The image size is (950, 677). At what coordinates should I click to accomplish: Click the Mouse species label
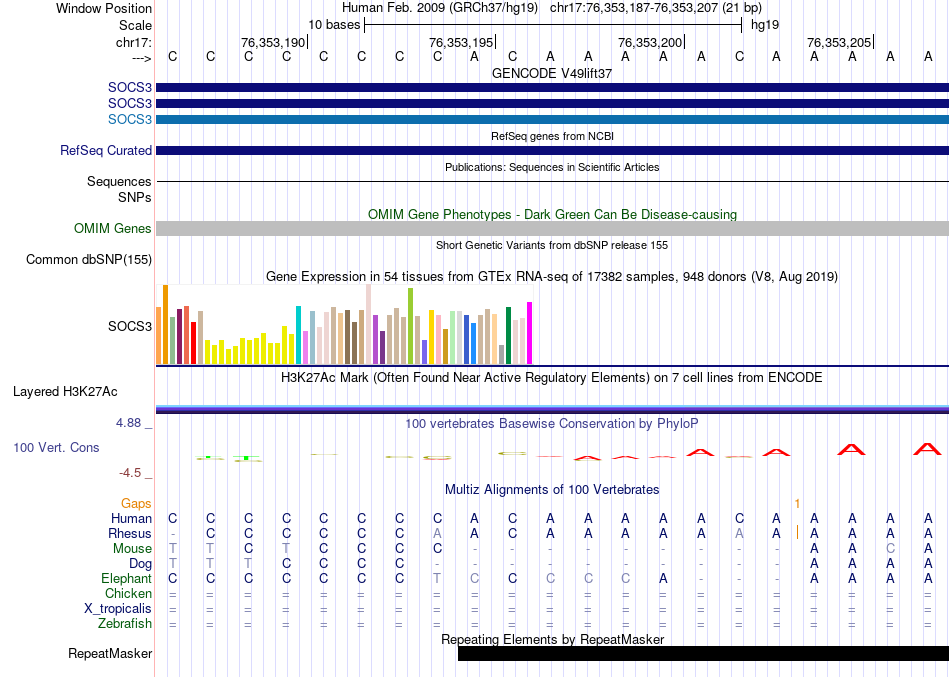[x=132, y=549]
